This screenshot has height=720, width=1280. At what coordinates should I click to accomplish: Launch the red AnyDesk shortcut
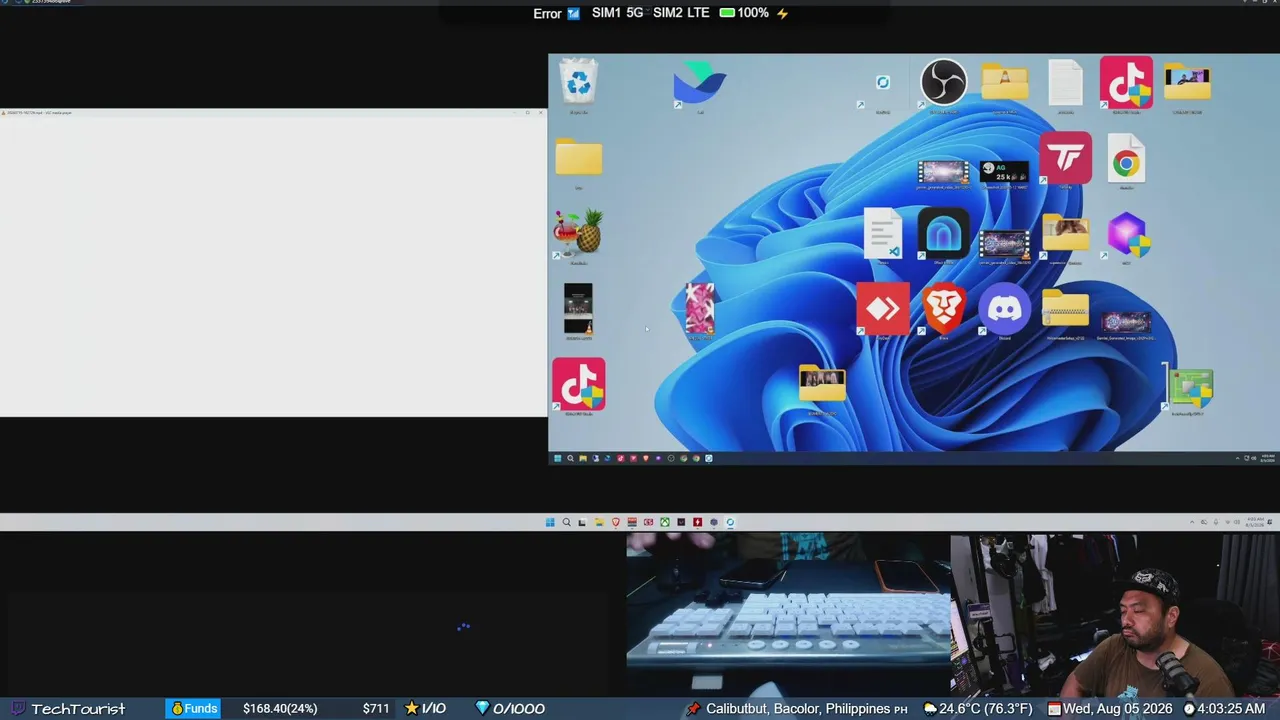882,308
